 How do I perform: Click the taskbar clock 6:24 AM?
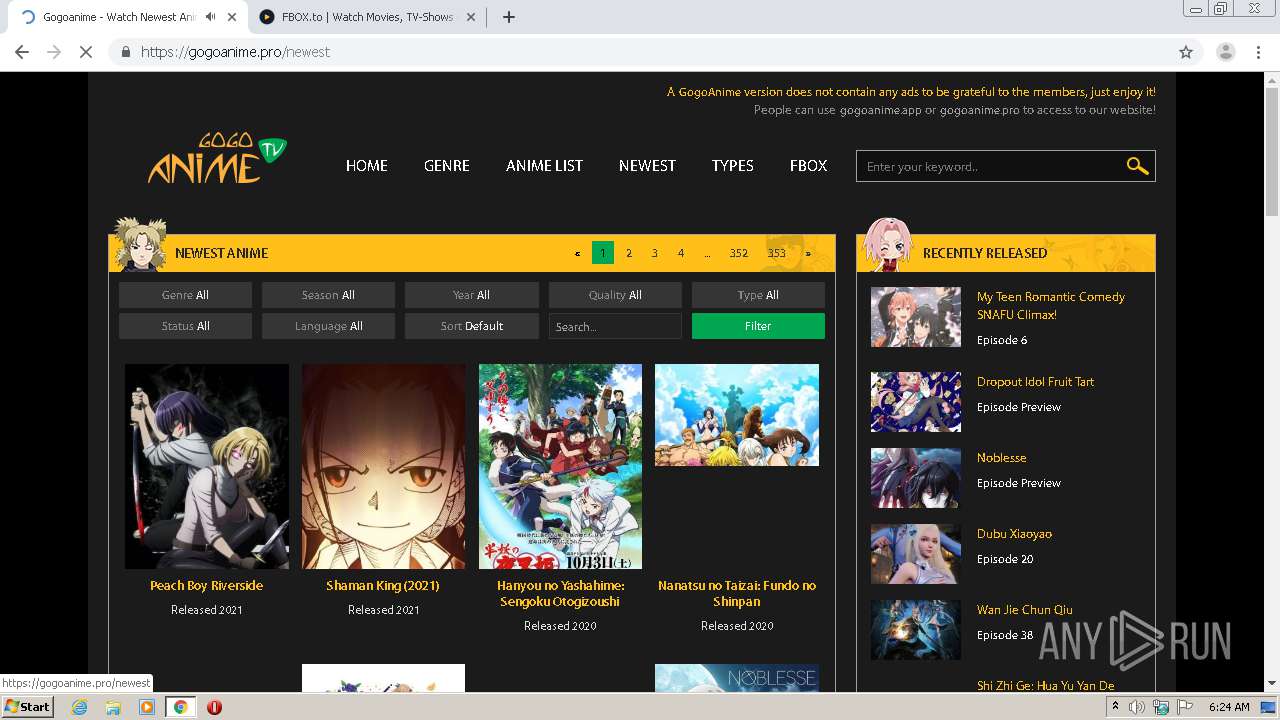tap(1229, 707)
